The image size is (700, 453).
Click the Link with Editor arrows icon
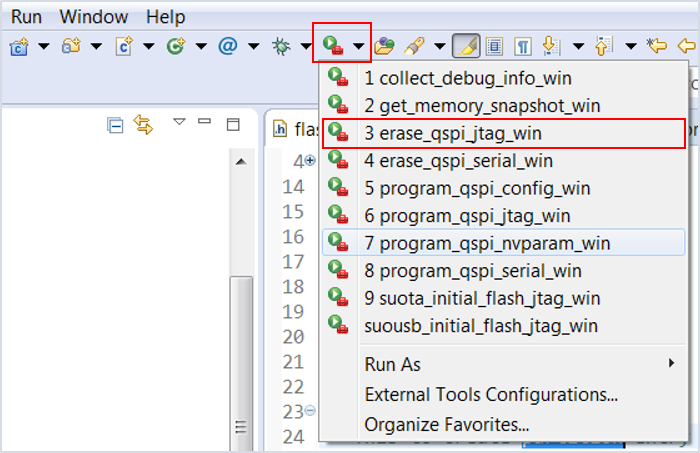[x=143, y=125]
